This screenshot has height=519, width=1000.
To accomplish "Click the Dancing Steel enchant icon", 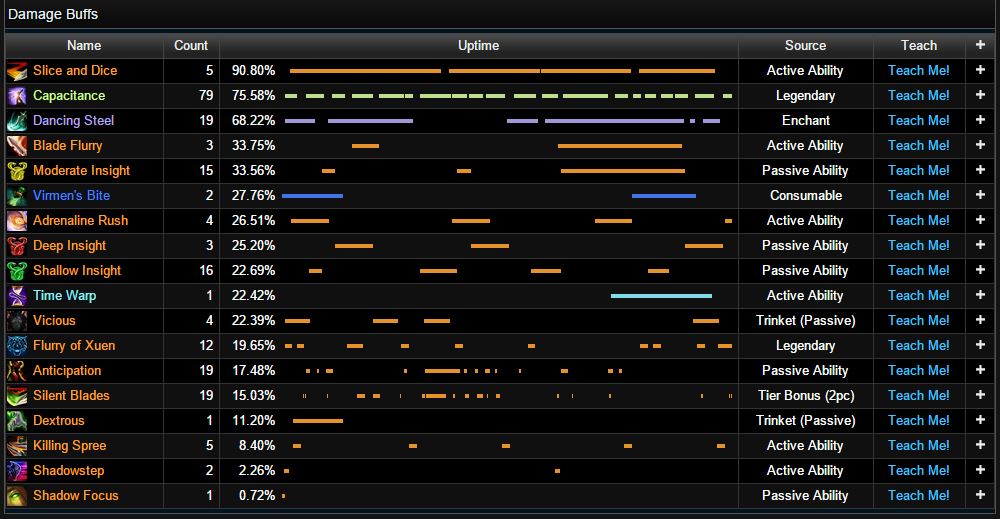I will coord(17,121).
